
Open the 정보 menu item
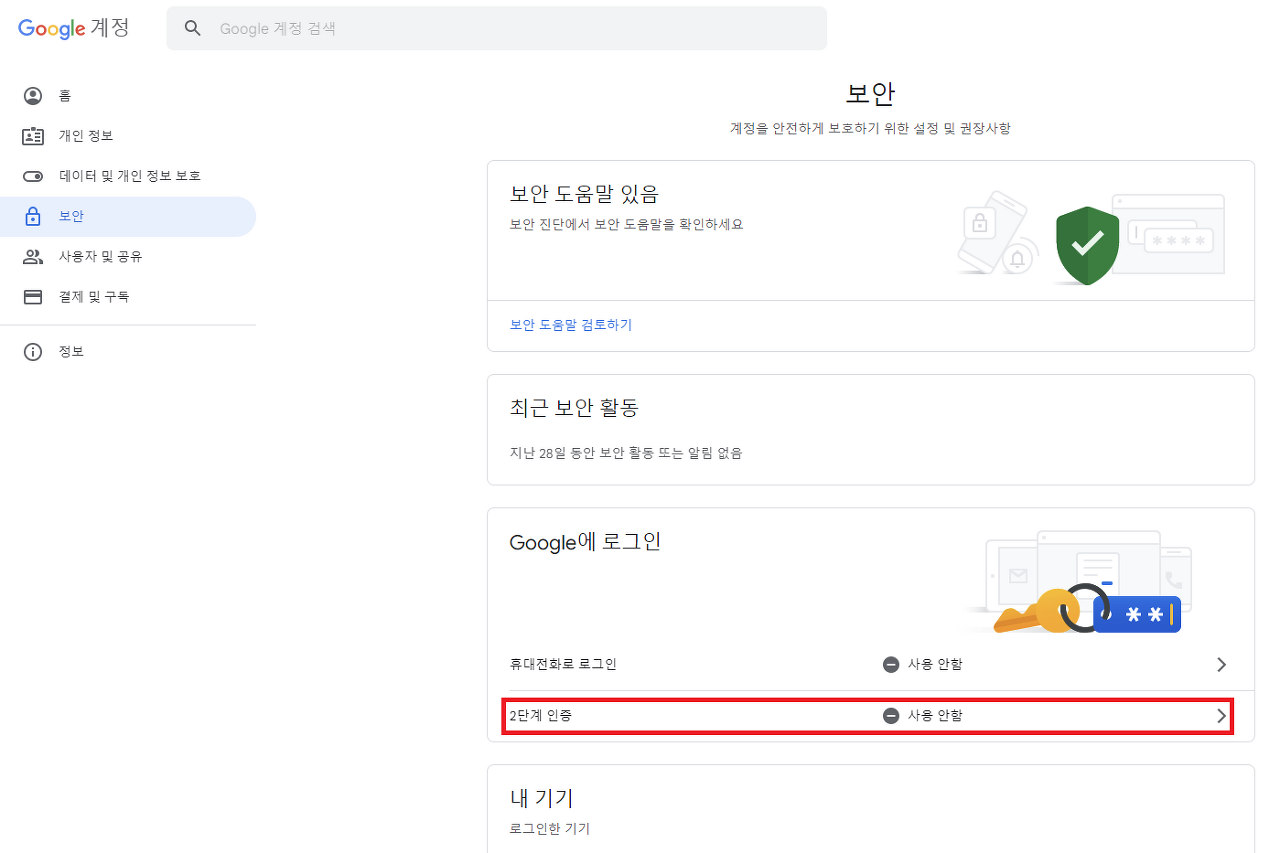tap(128, 352)
